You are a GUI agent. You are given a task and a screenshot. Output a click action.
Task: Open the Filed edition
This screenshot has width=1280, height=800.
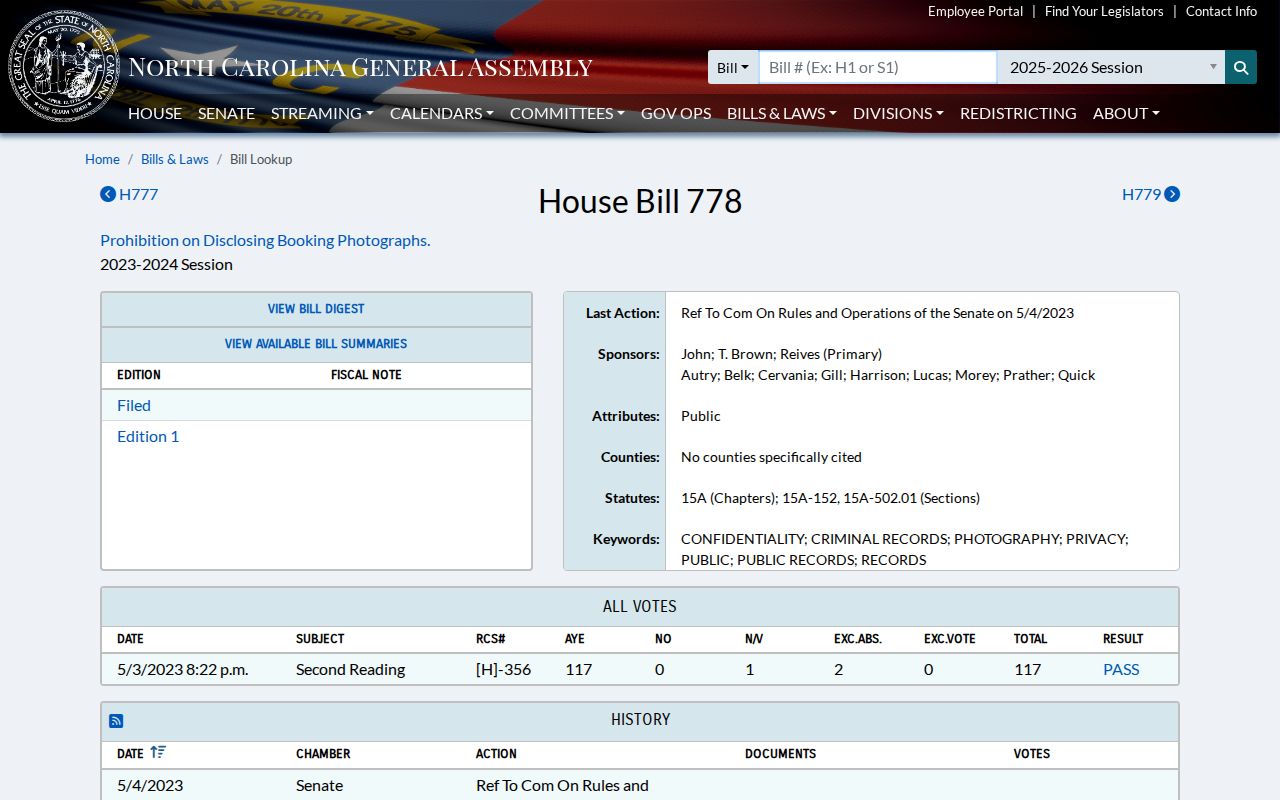(x=134, y=405)
